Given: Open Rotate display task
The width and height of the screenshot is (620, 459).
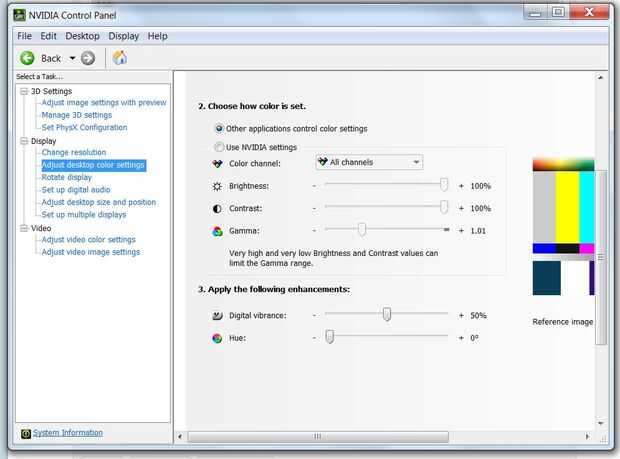Looking at the screenshot, I should pos(66,177).
